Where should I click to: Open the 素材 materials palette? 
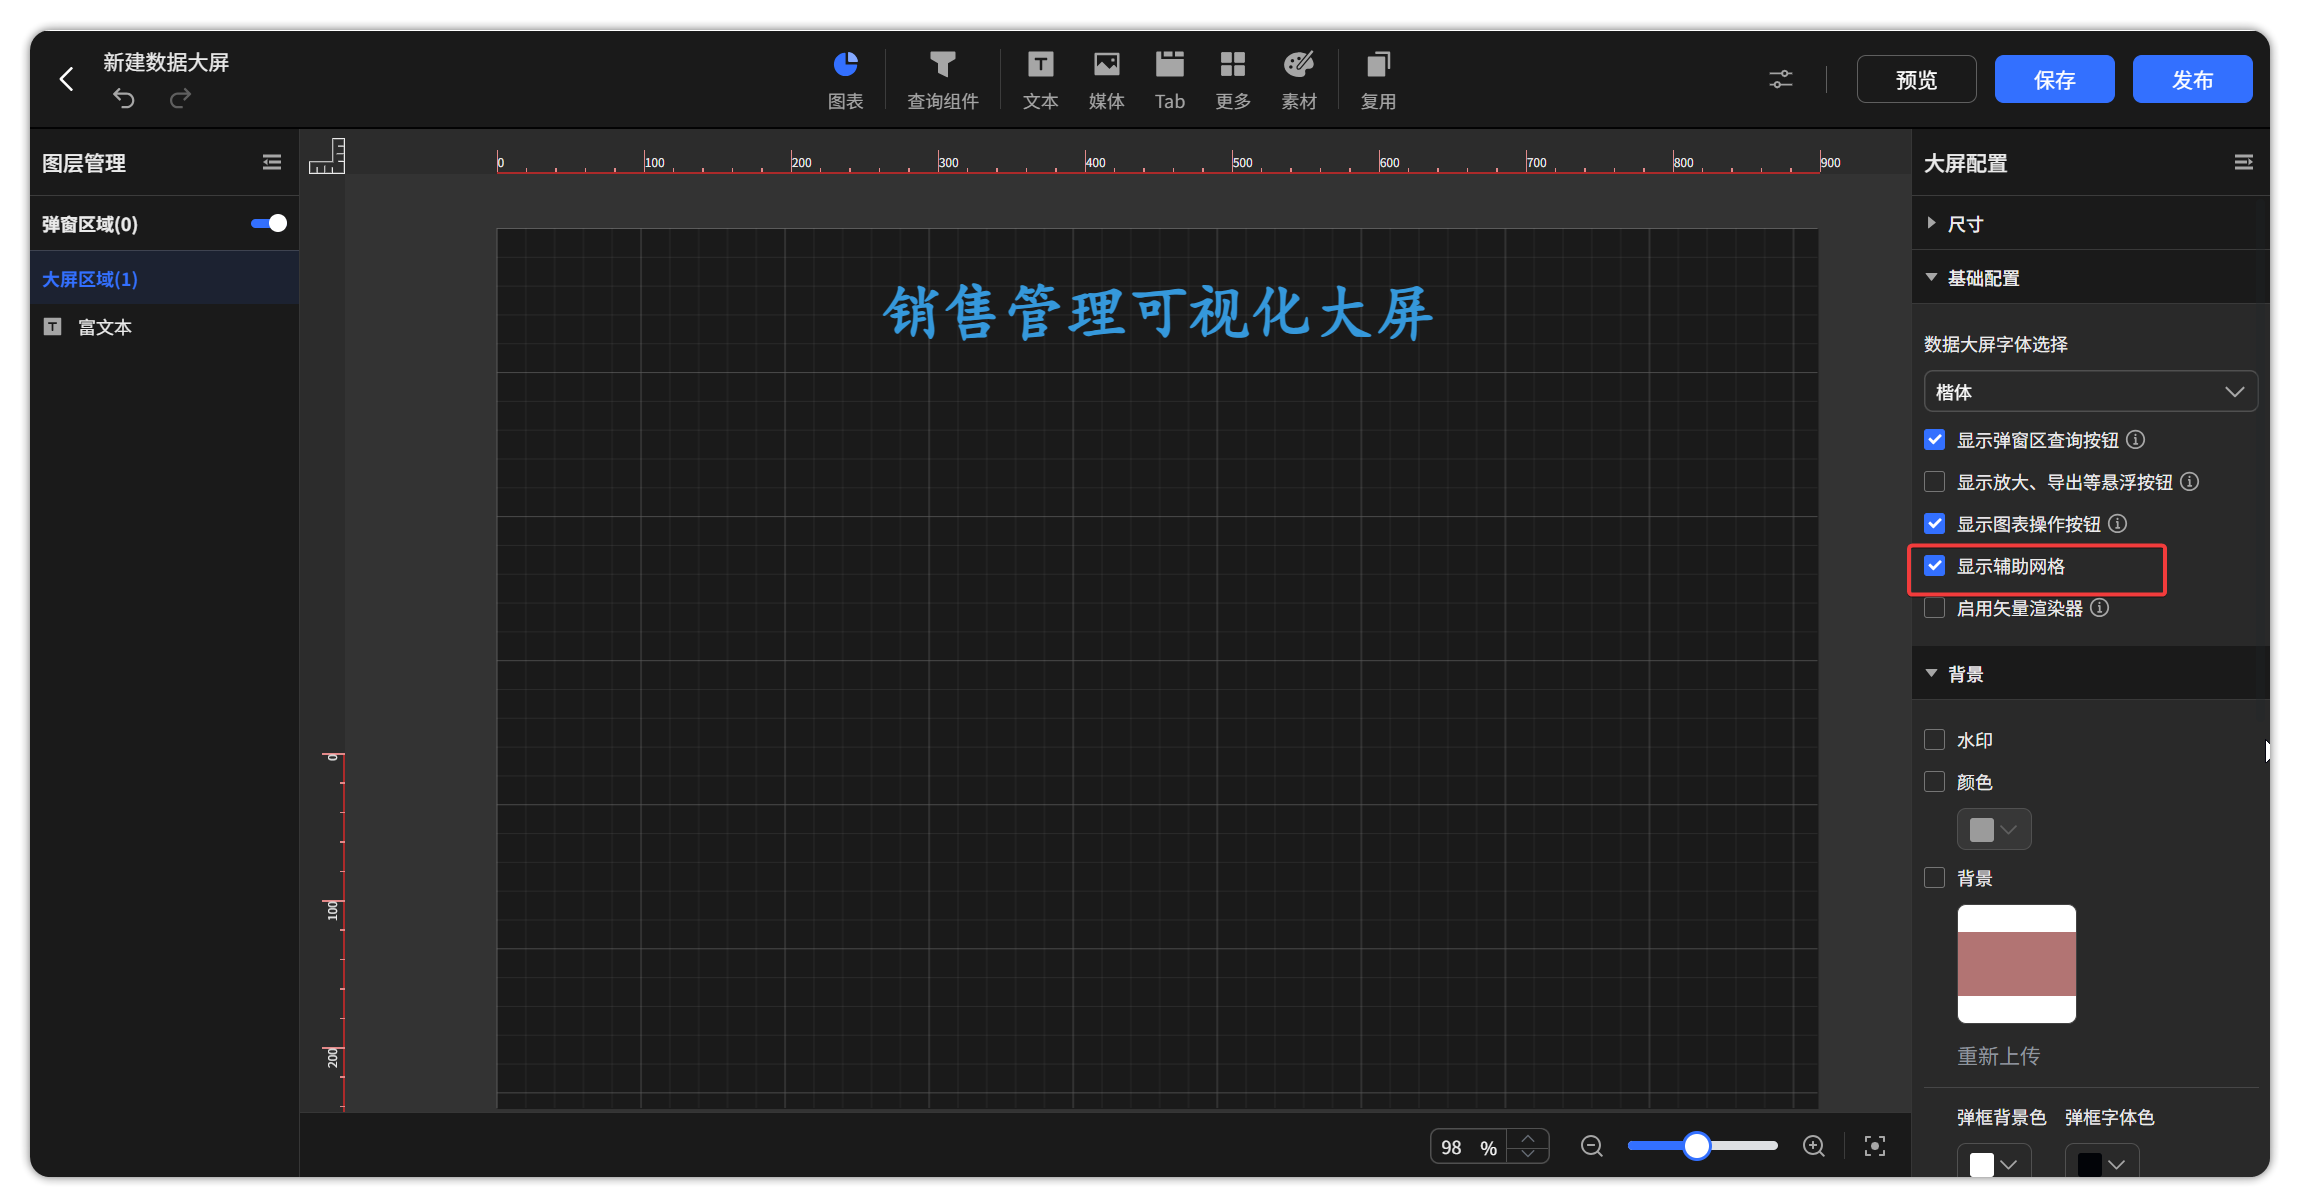(1299, 80)
